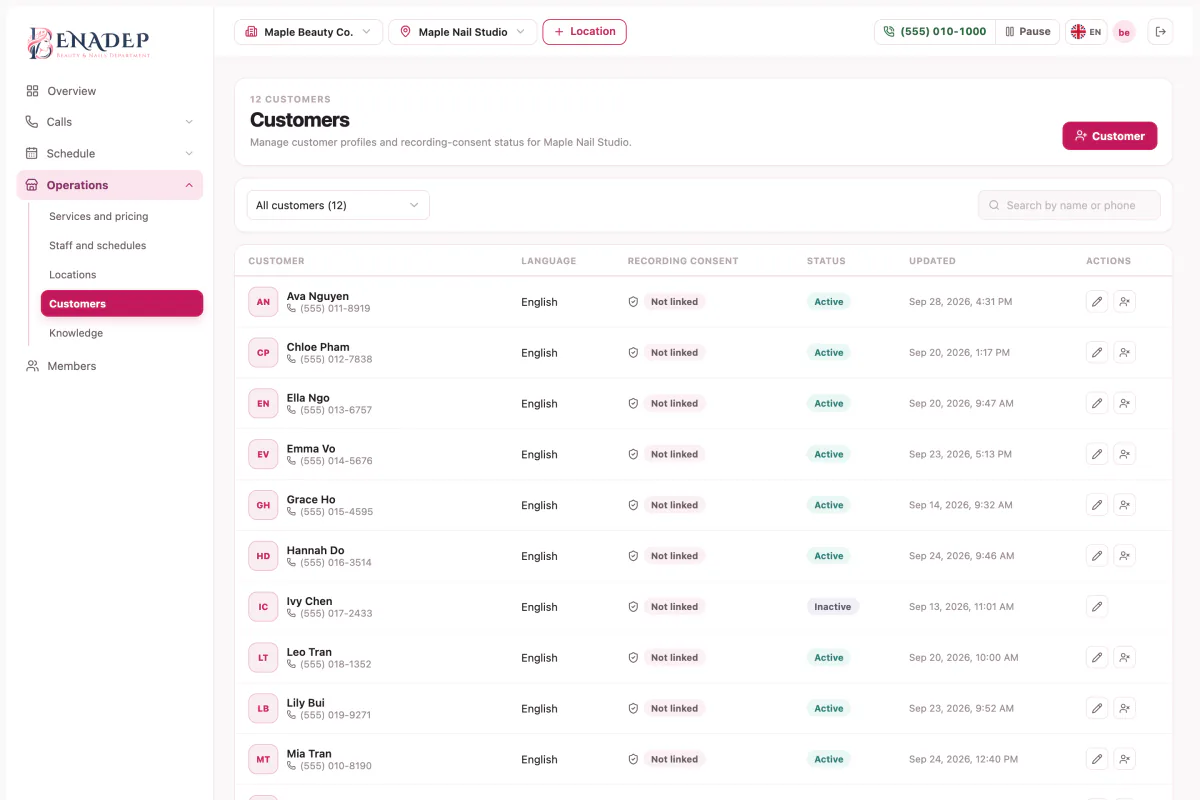Click the Status column header
Screen dimensions: 1200x800
pyautogui.click(x=826, y=261)
